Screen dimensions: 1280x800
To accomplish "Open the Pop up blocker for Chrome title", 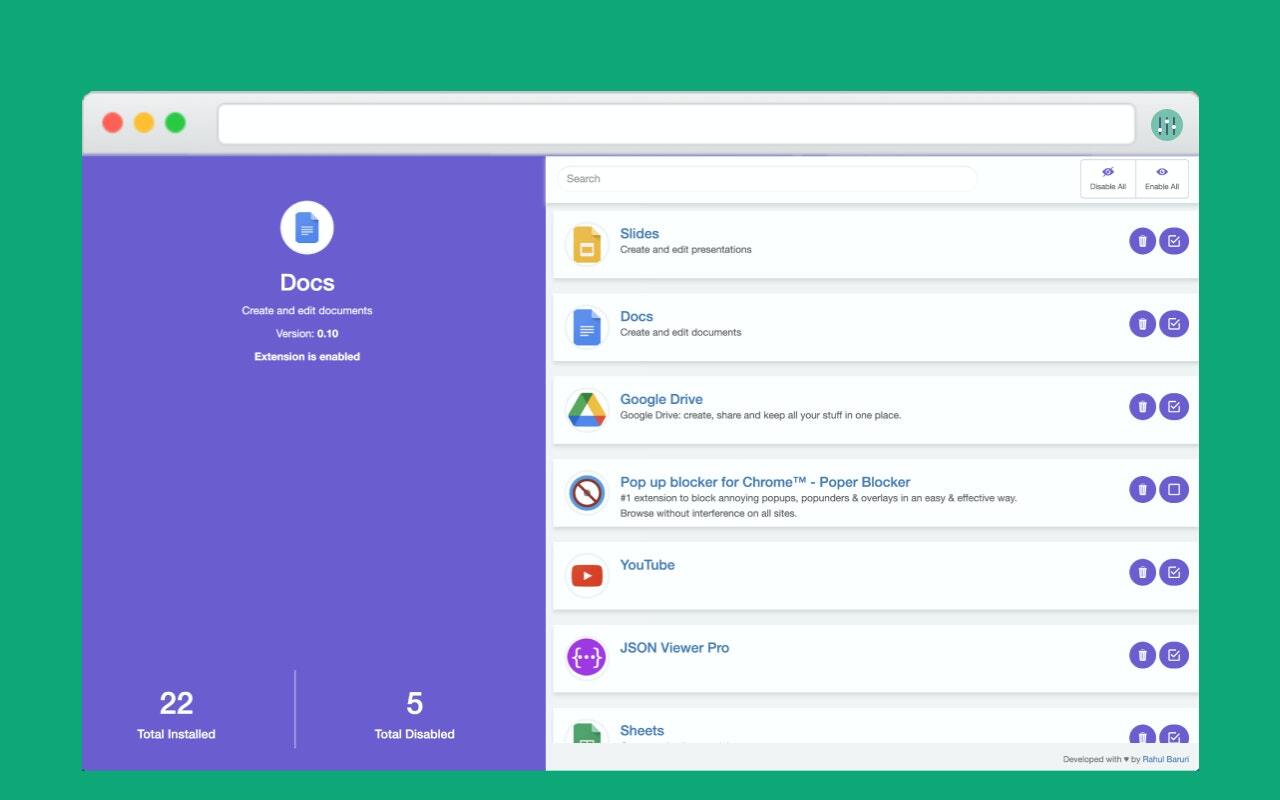I will pos(765,482).
